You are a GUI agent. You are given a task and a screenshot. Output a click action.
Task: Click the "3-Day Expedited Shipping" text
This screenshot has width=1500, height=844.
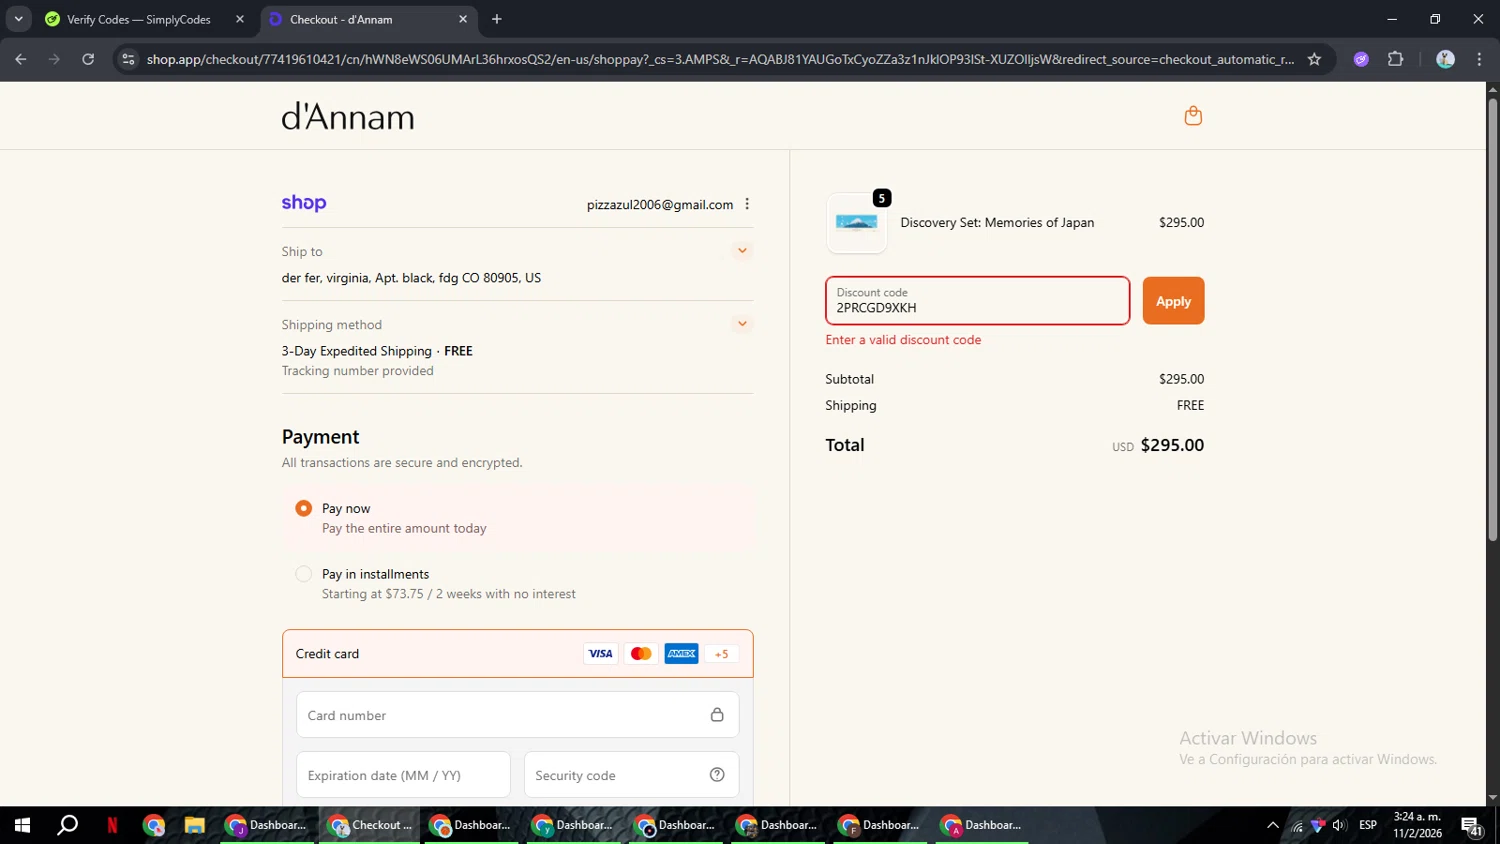pyautogui.click(x=357, y=351)
